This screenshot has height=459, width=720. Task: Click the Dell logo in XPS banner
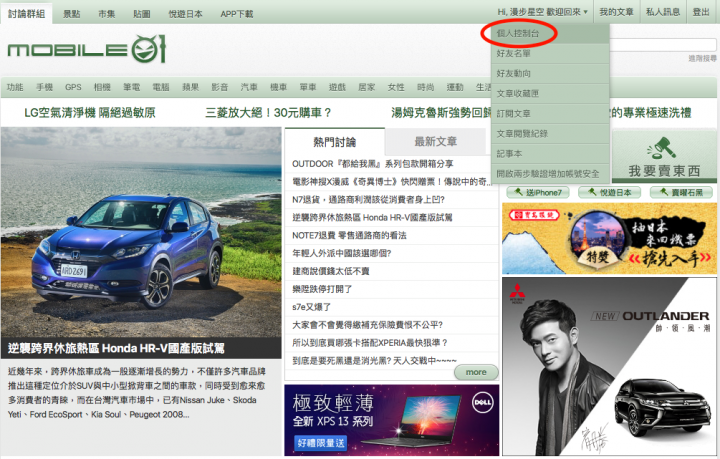[482, 403]
